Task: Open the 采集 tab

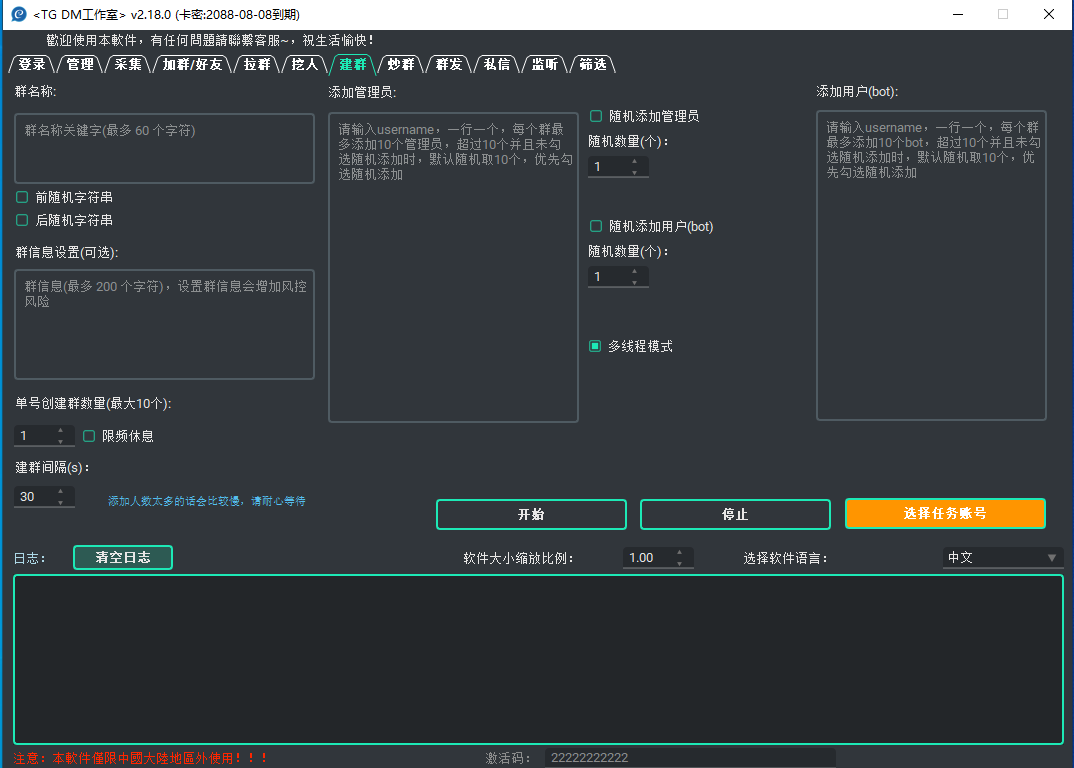Action: 128,64
